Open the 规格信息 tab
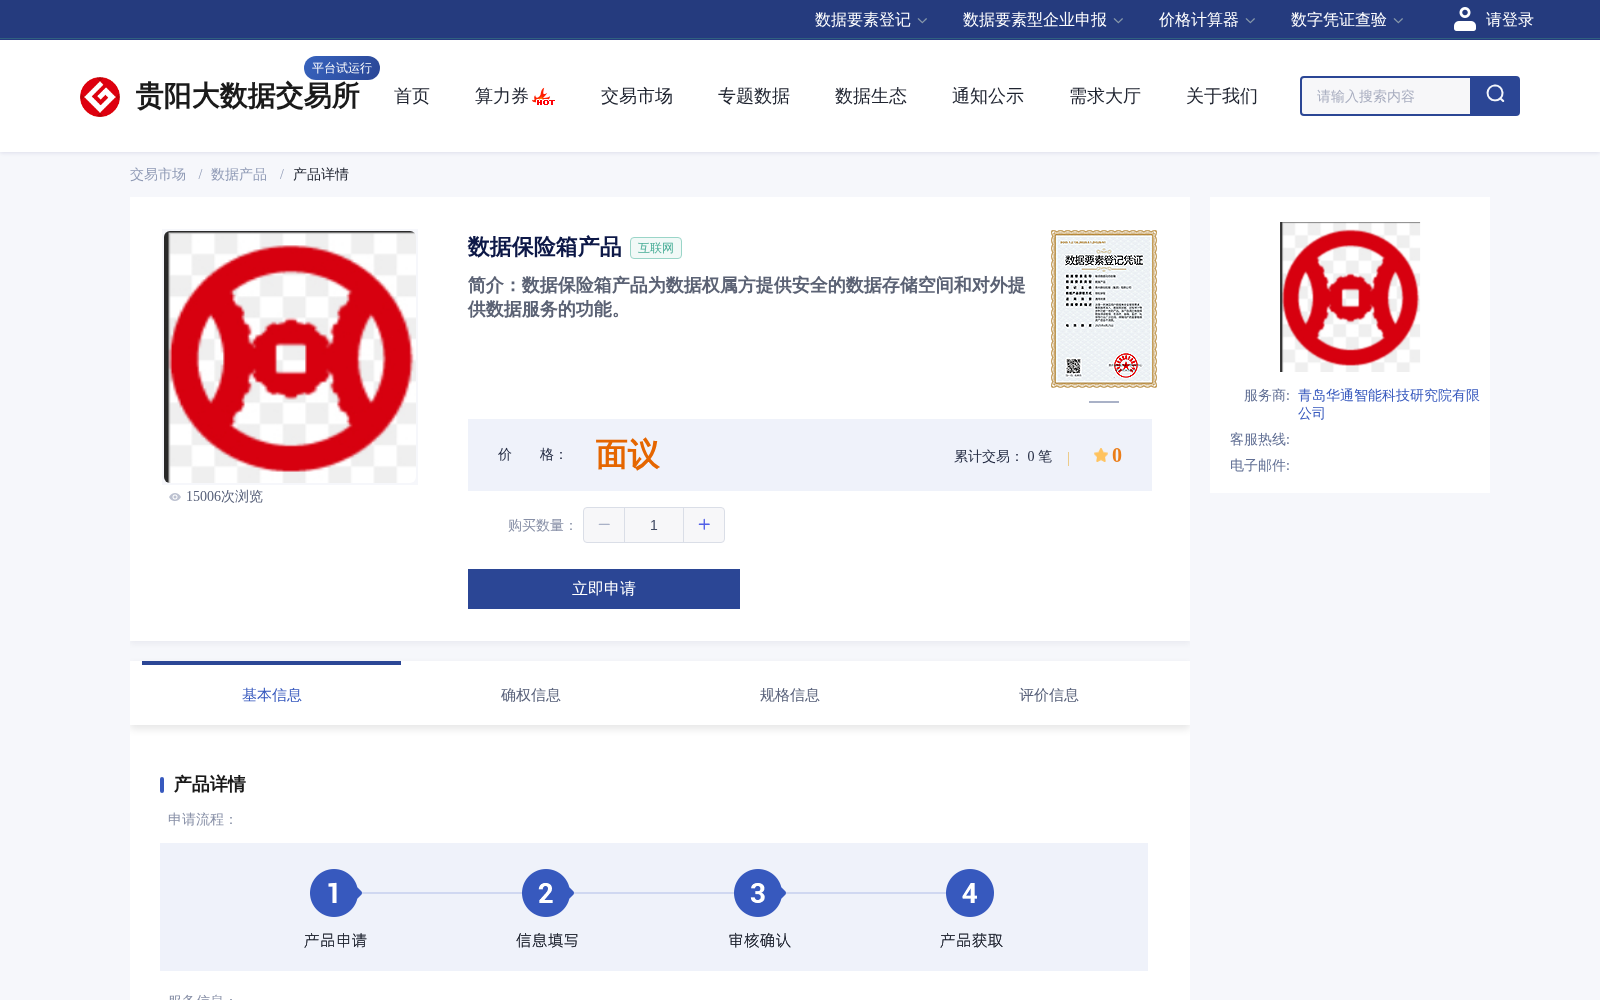The image size is (1600, 1000). click(x=790, y=695)
